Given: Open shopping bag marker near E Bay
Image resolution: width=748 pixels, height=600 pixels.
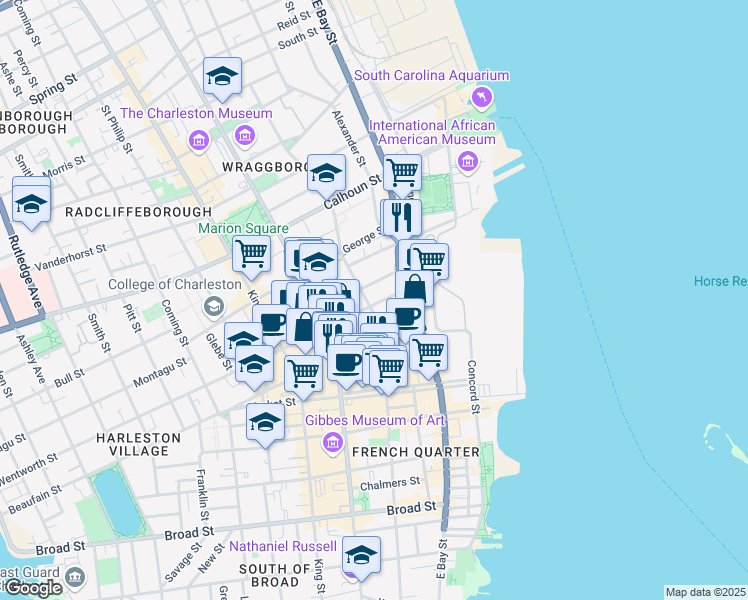Looking at the screenshot, I should coord(415,289).
